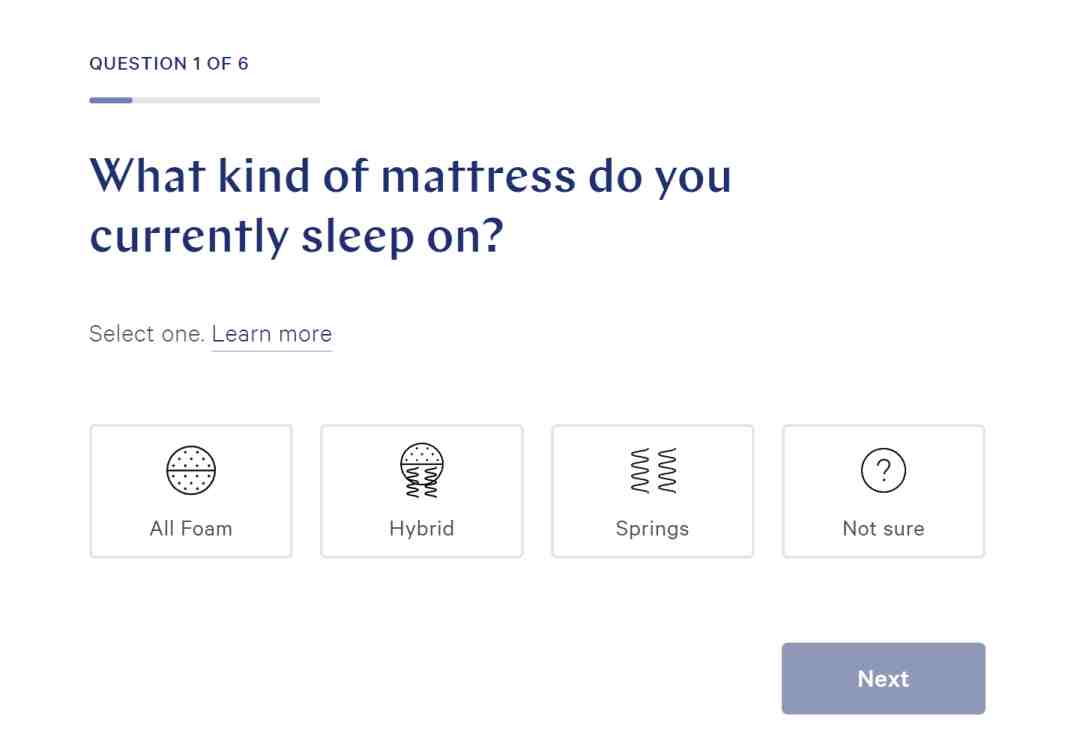This screenshot has width=1080, height=734.
Task: Select the All Foam option card
Action: pos(191,491)
